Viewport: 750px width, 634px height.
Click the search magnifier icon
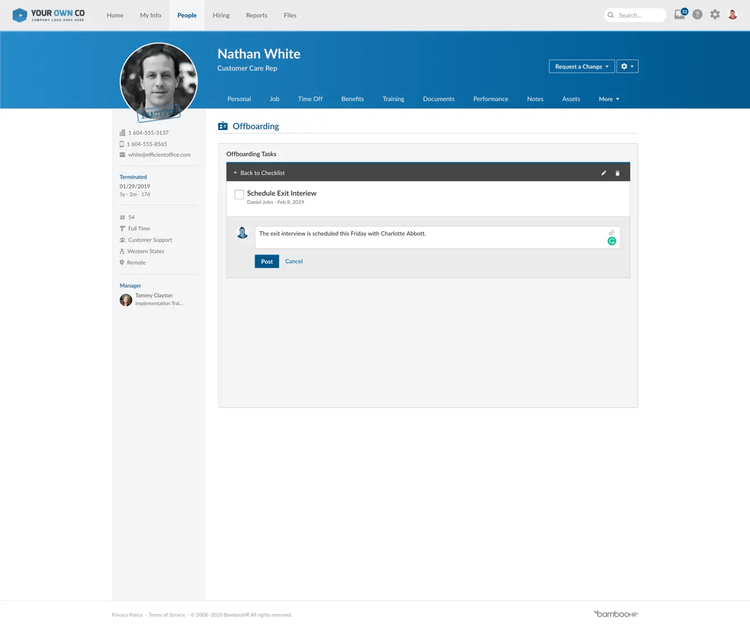(611, 15)
